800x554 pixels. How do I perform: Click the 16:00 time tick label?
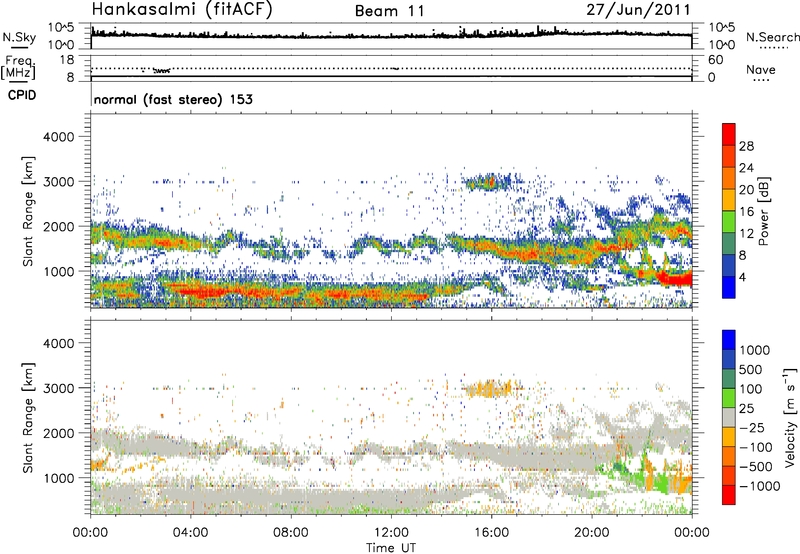(491, 533)
